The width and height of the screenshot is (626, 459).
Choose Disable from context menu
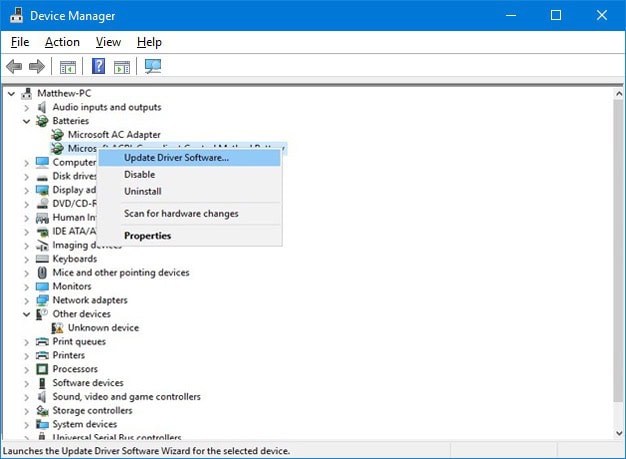(189, 174)
